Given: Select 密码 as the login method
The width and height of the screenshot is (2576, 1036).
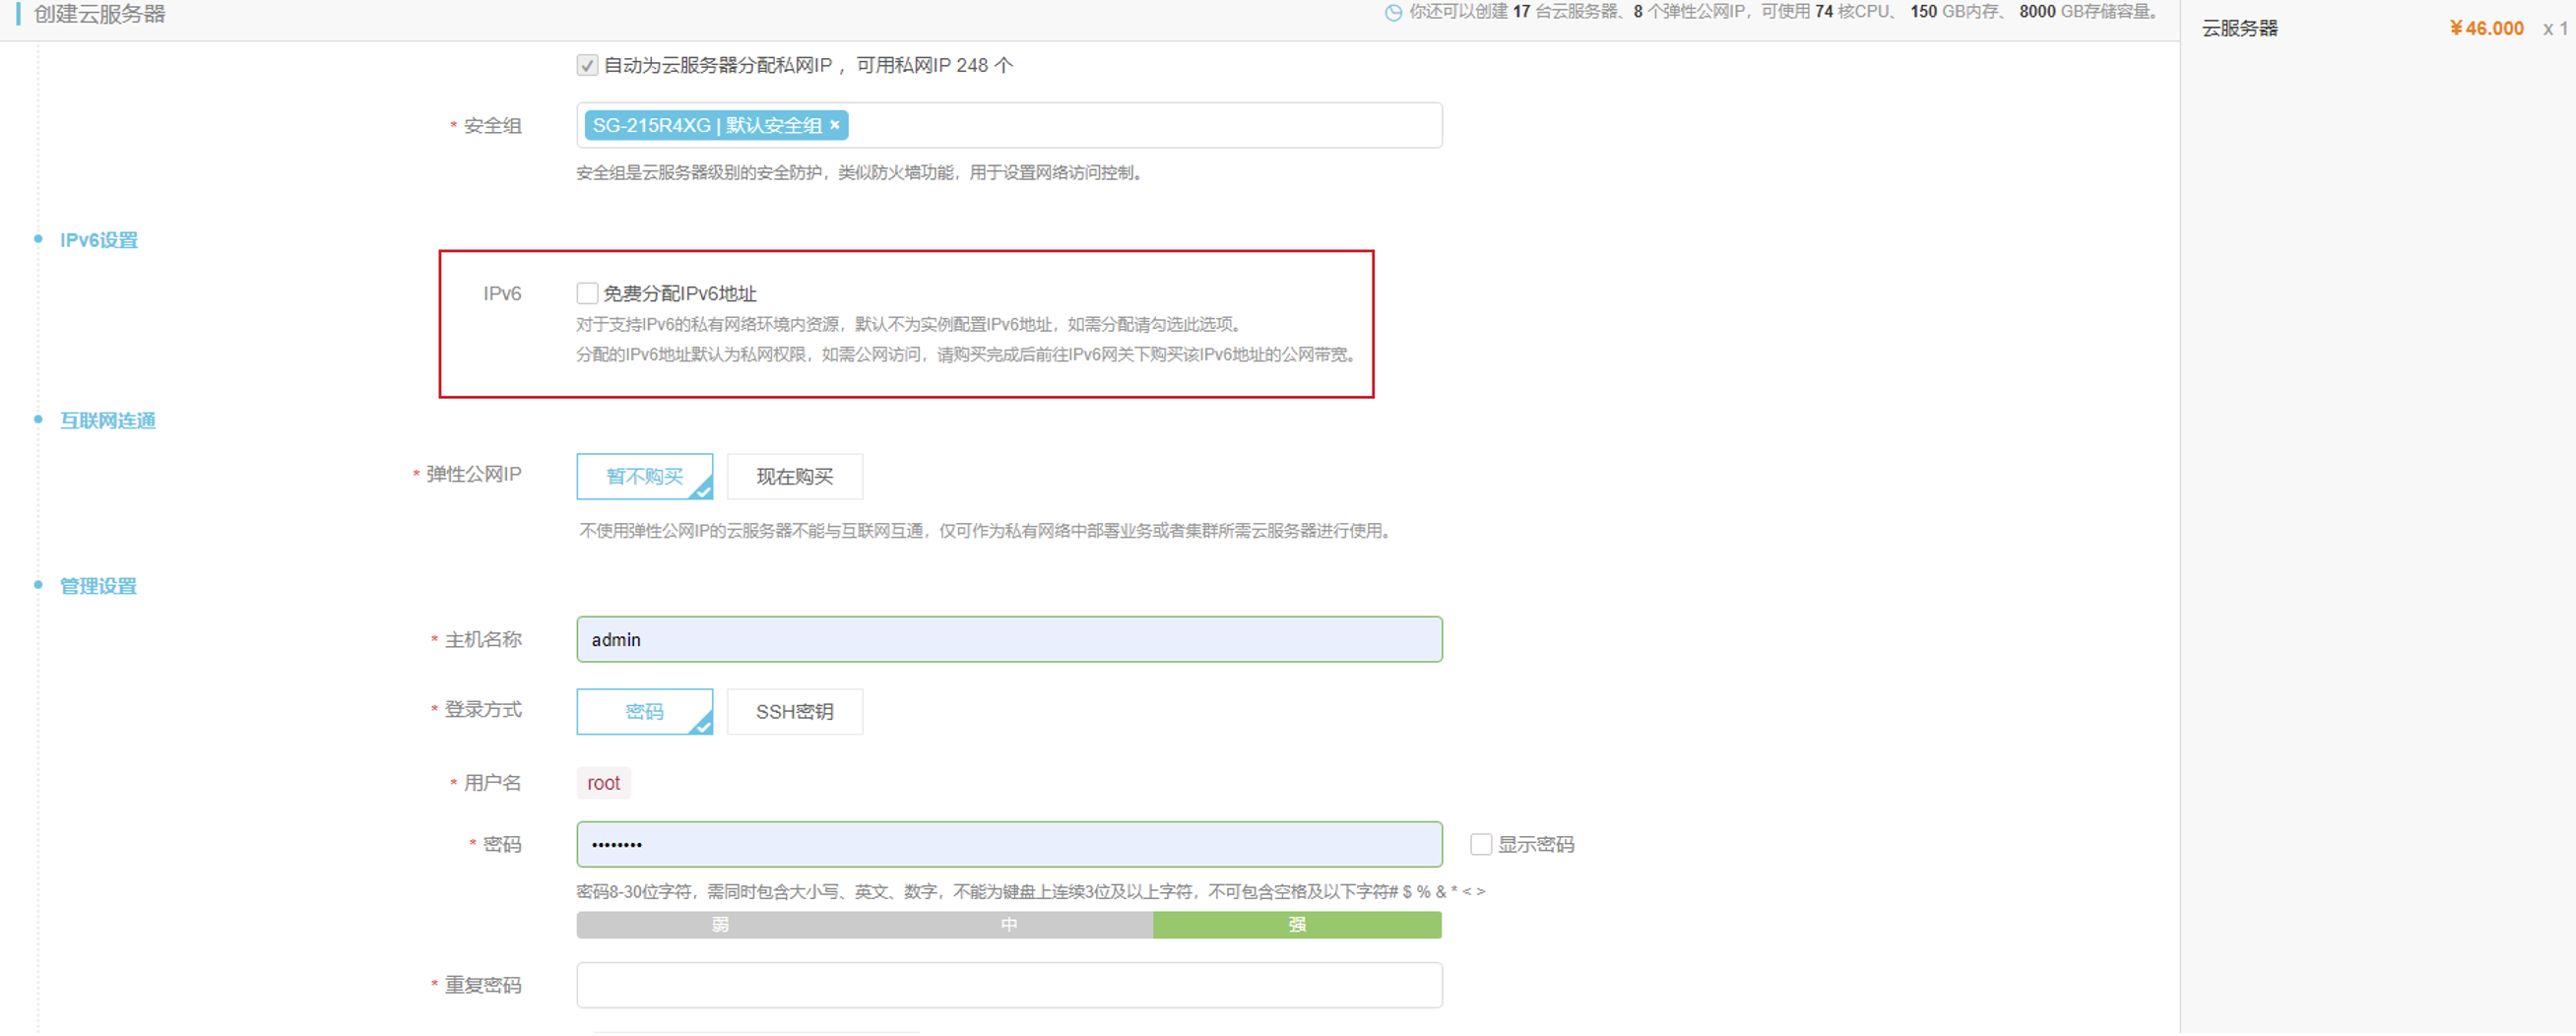Looking at the screenshot, I should [644, 712].
